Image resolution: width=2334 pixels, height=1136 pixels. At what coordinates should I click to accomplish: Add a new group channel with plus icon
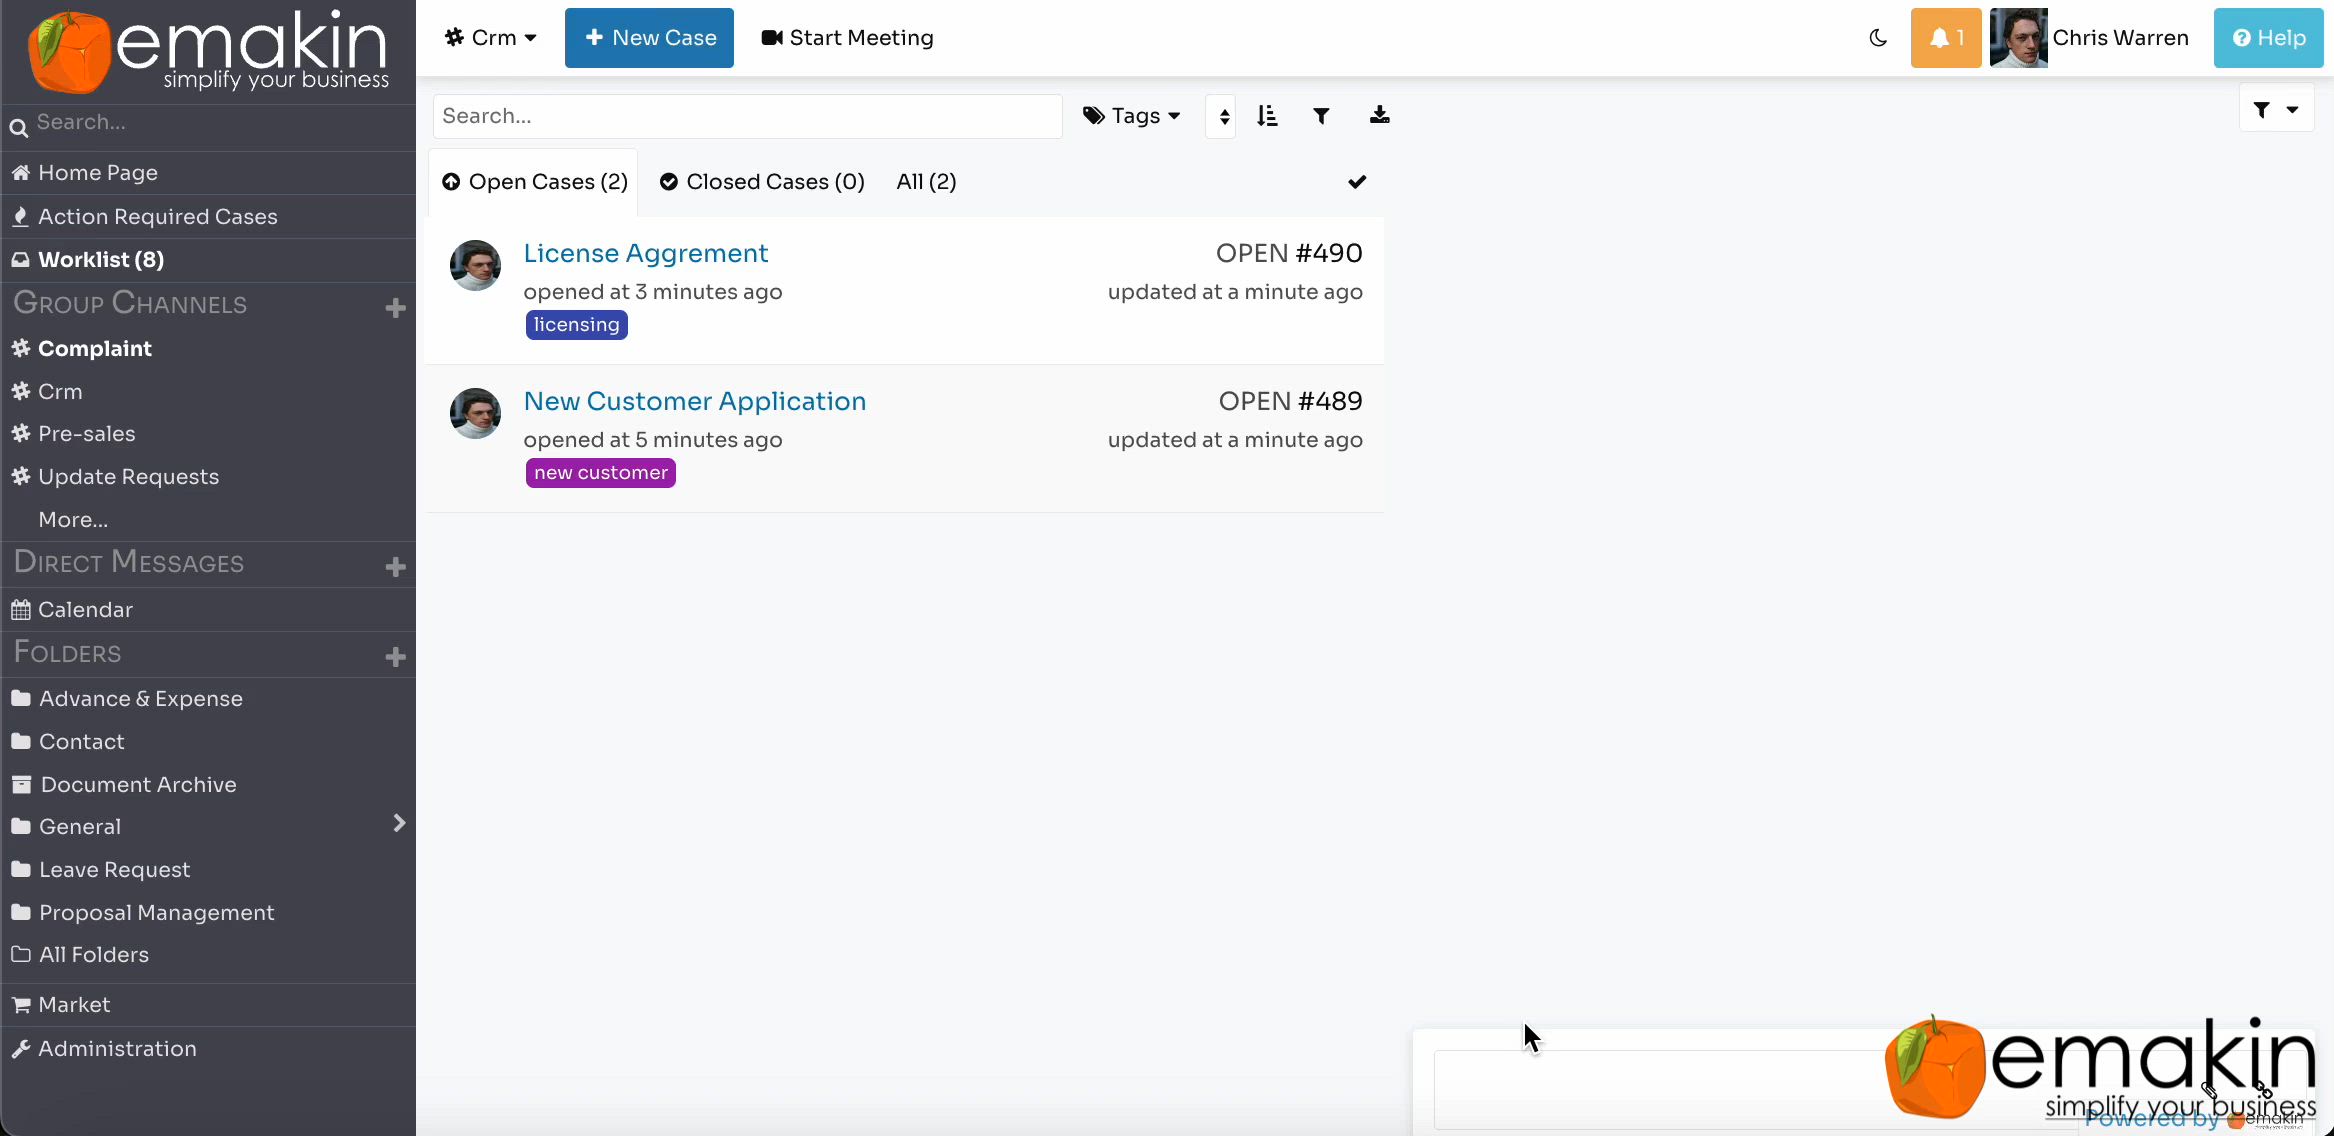(x=395, y=308)
